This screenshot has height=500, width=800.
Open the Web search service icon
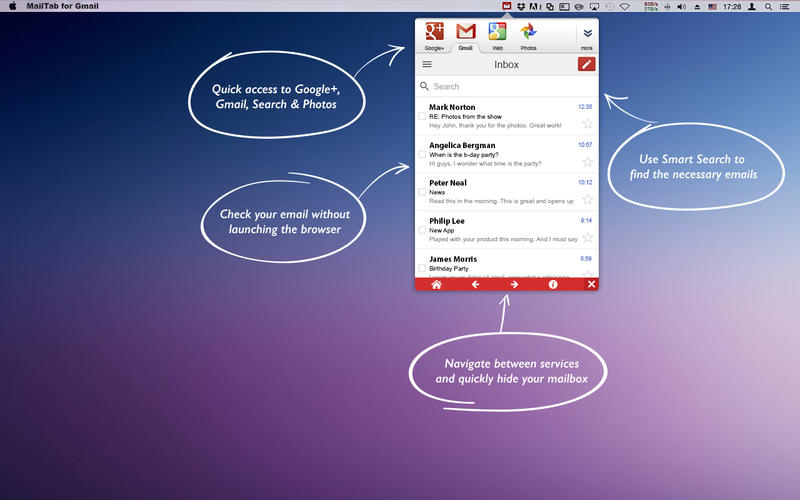[497, 32]
